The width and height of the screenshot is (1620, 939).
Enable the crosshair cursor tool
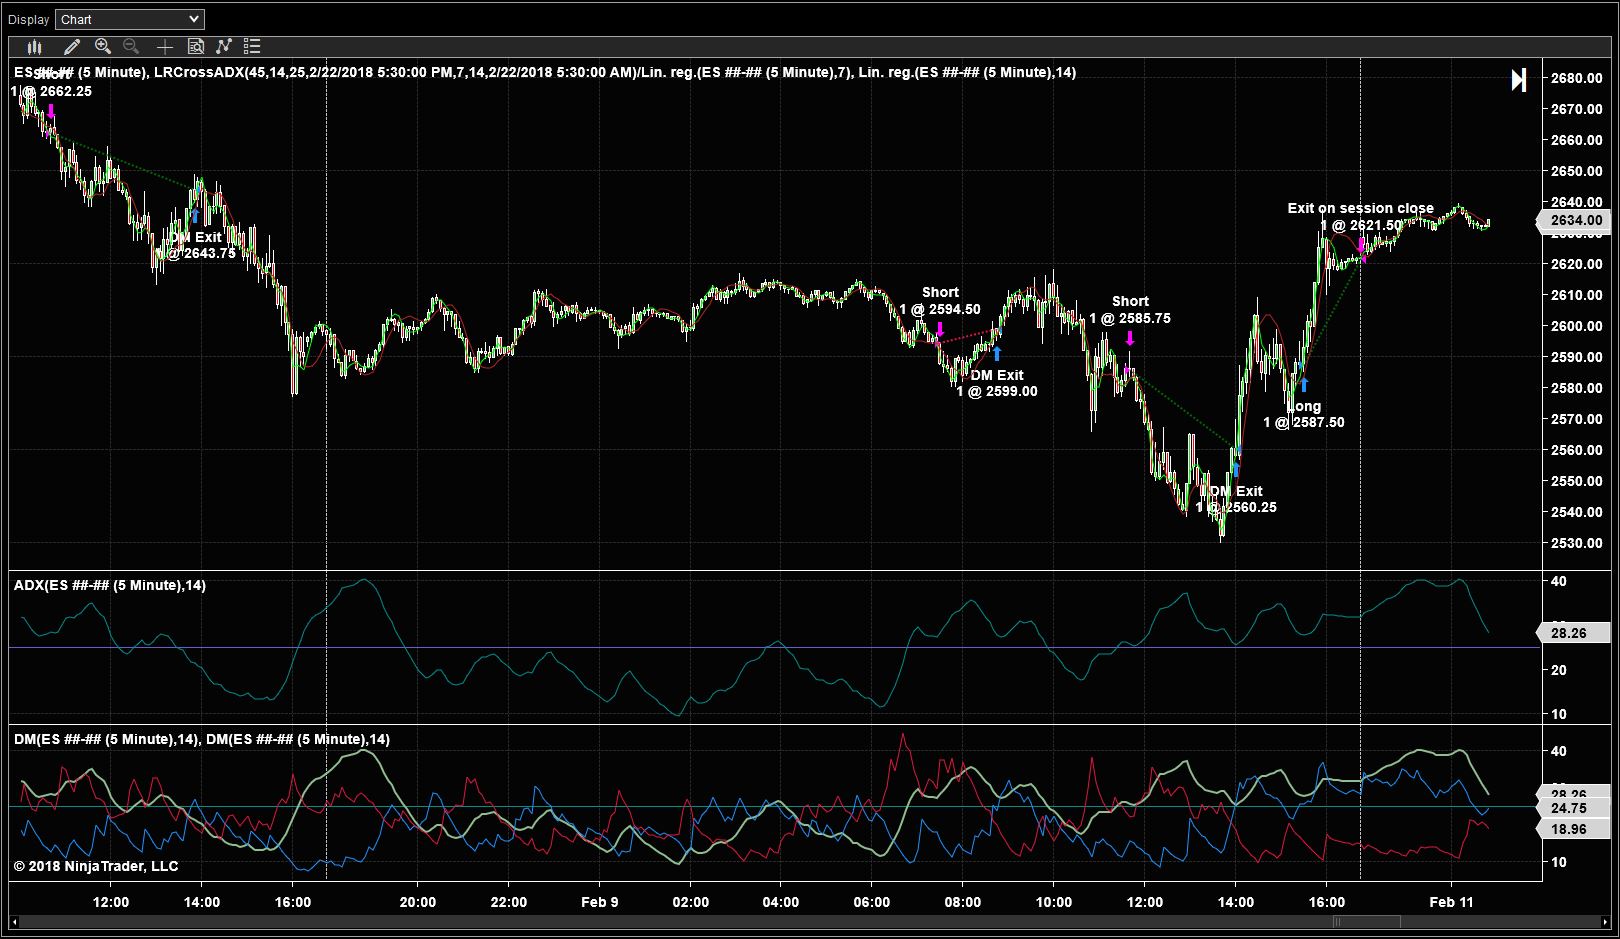[165, 46]
